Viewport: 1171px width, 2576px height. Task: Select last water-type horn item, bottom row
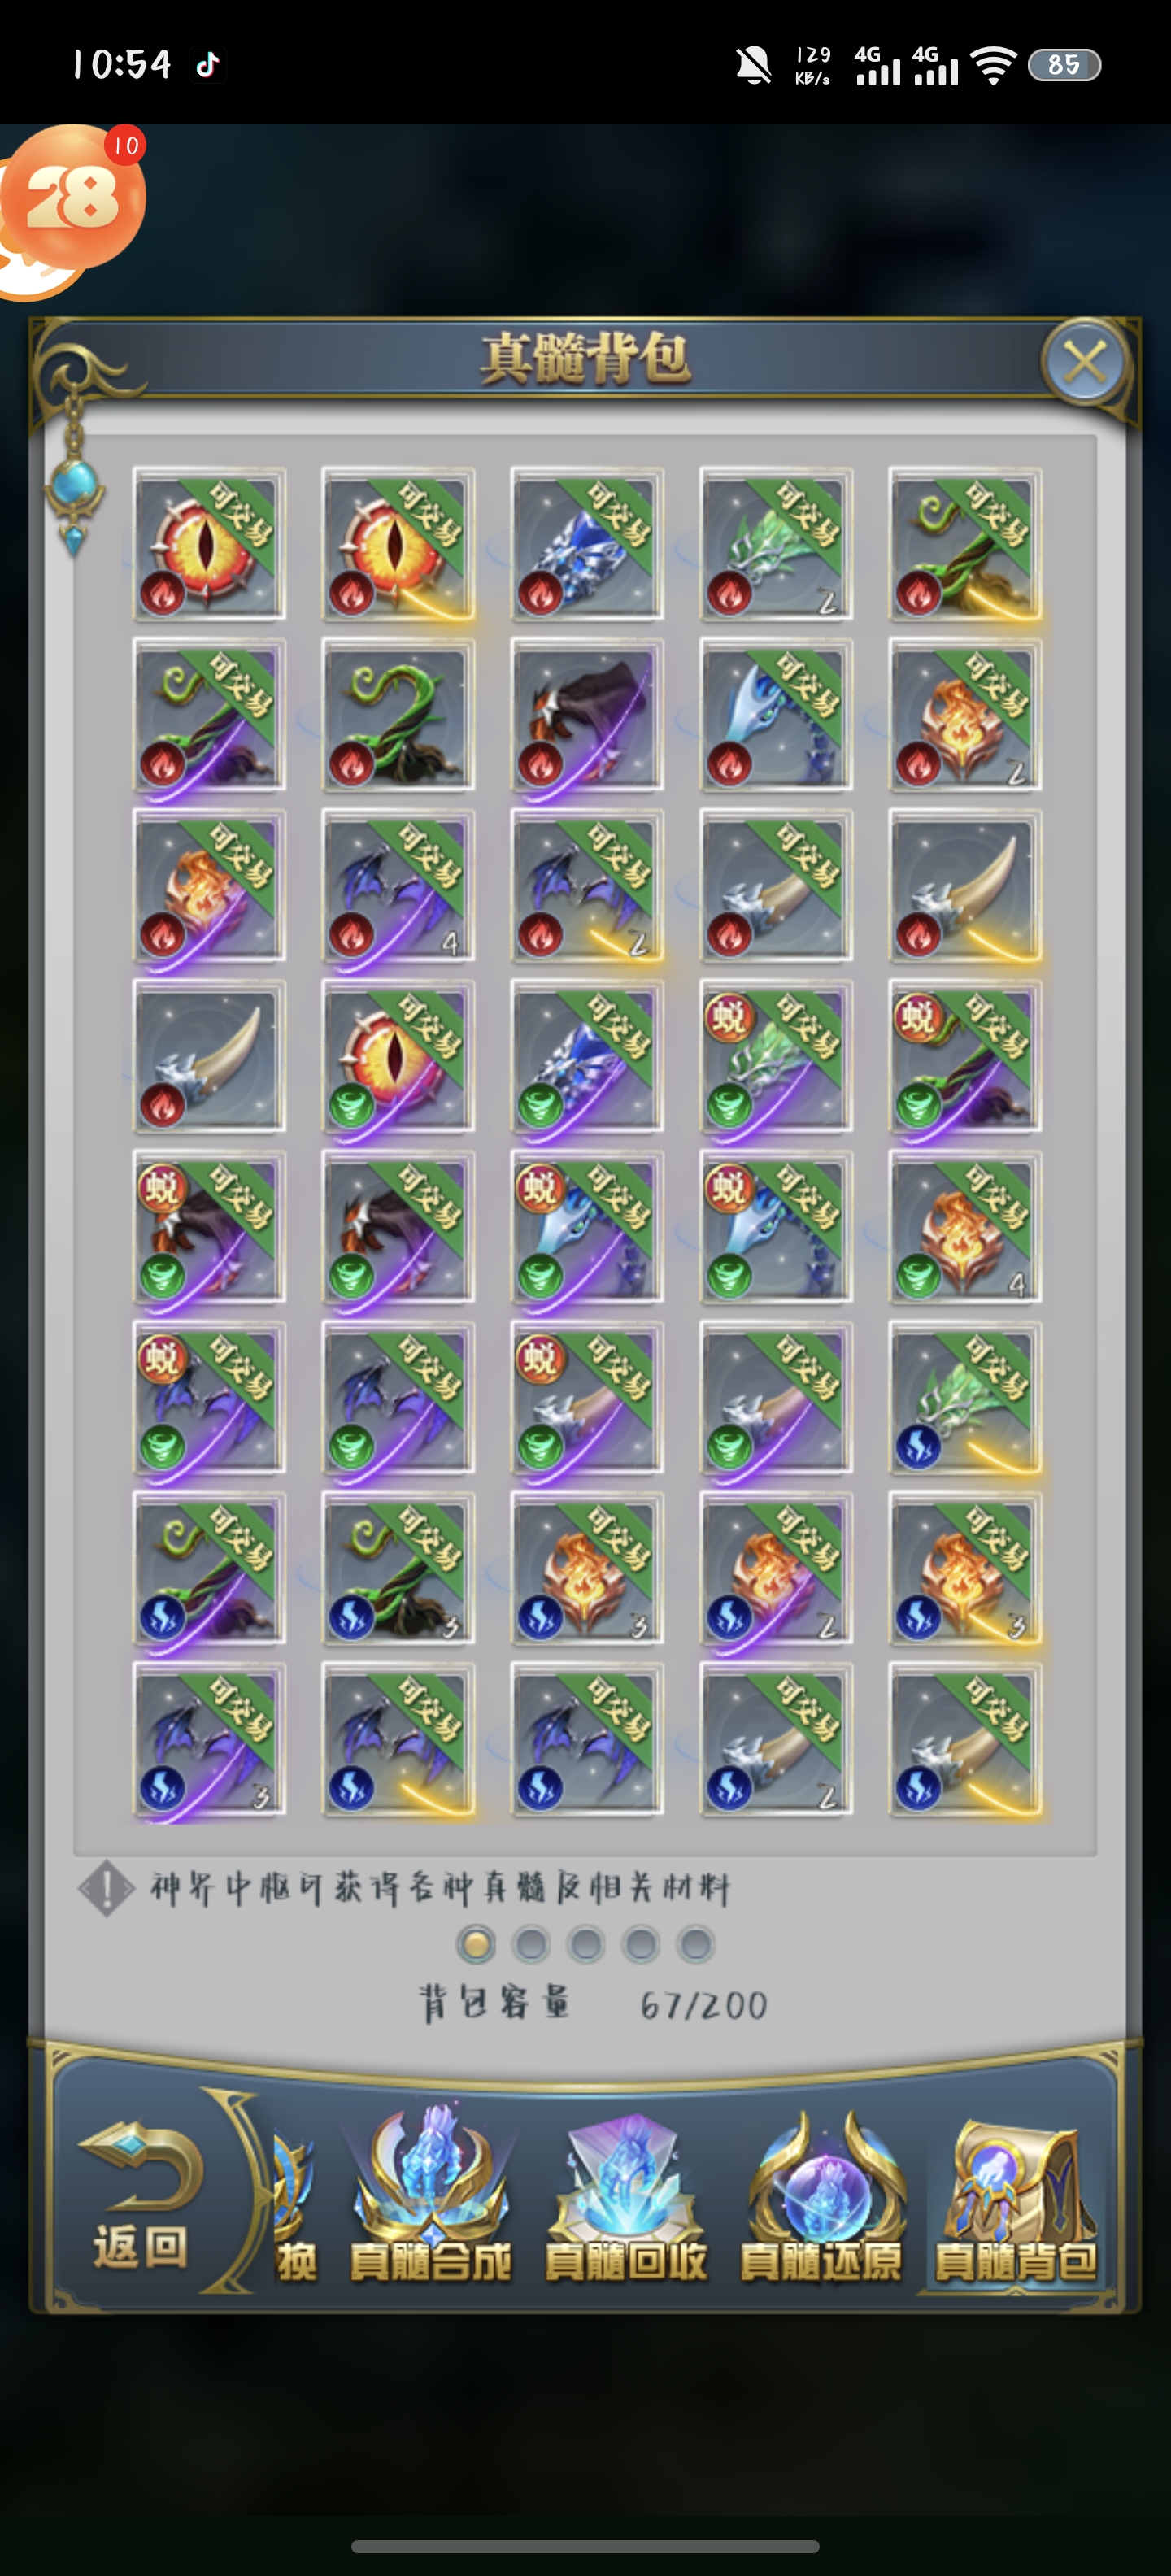965,1739
